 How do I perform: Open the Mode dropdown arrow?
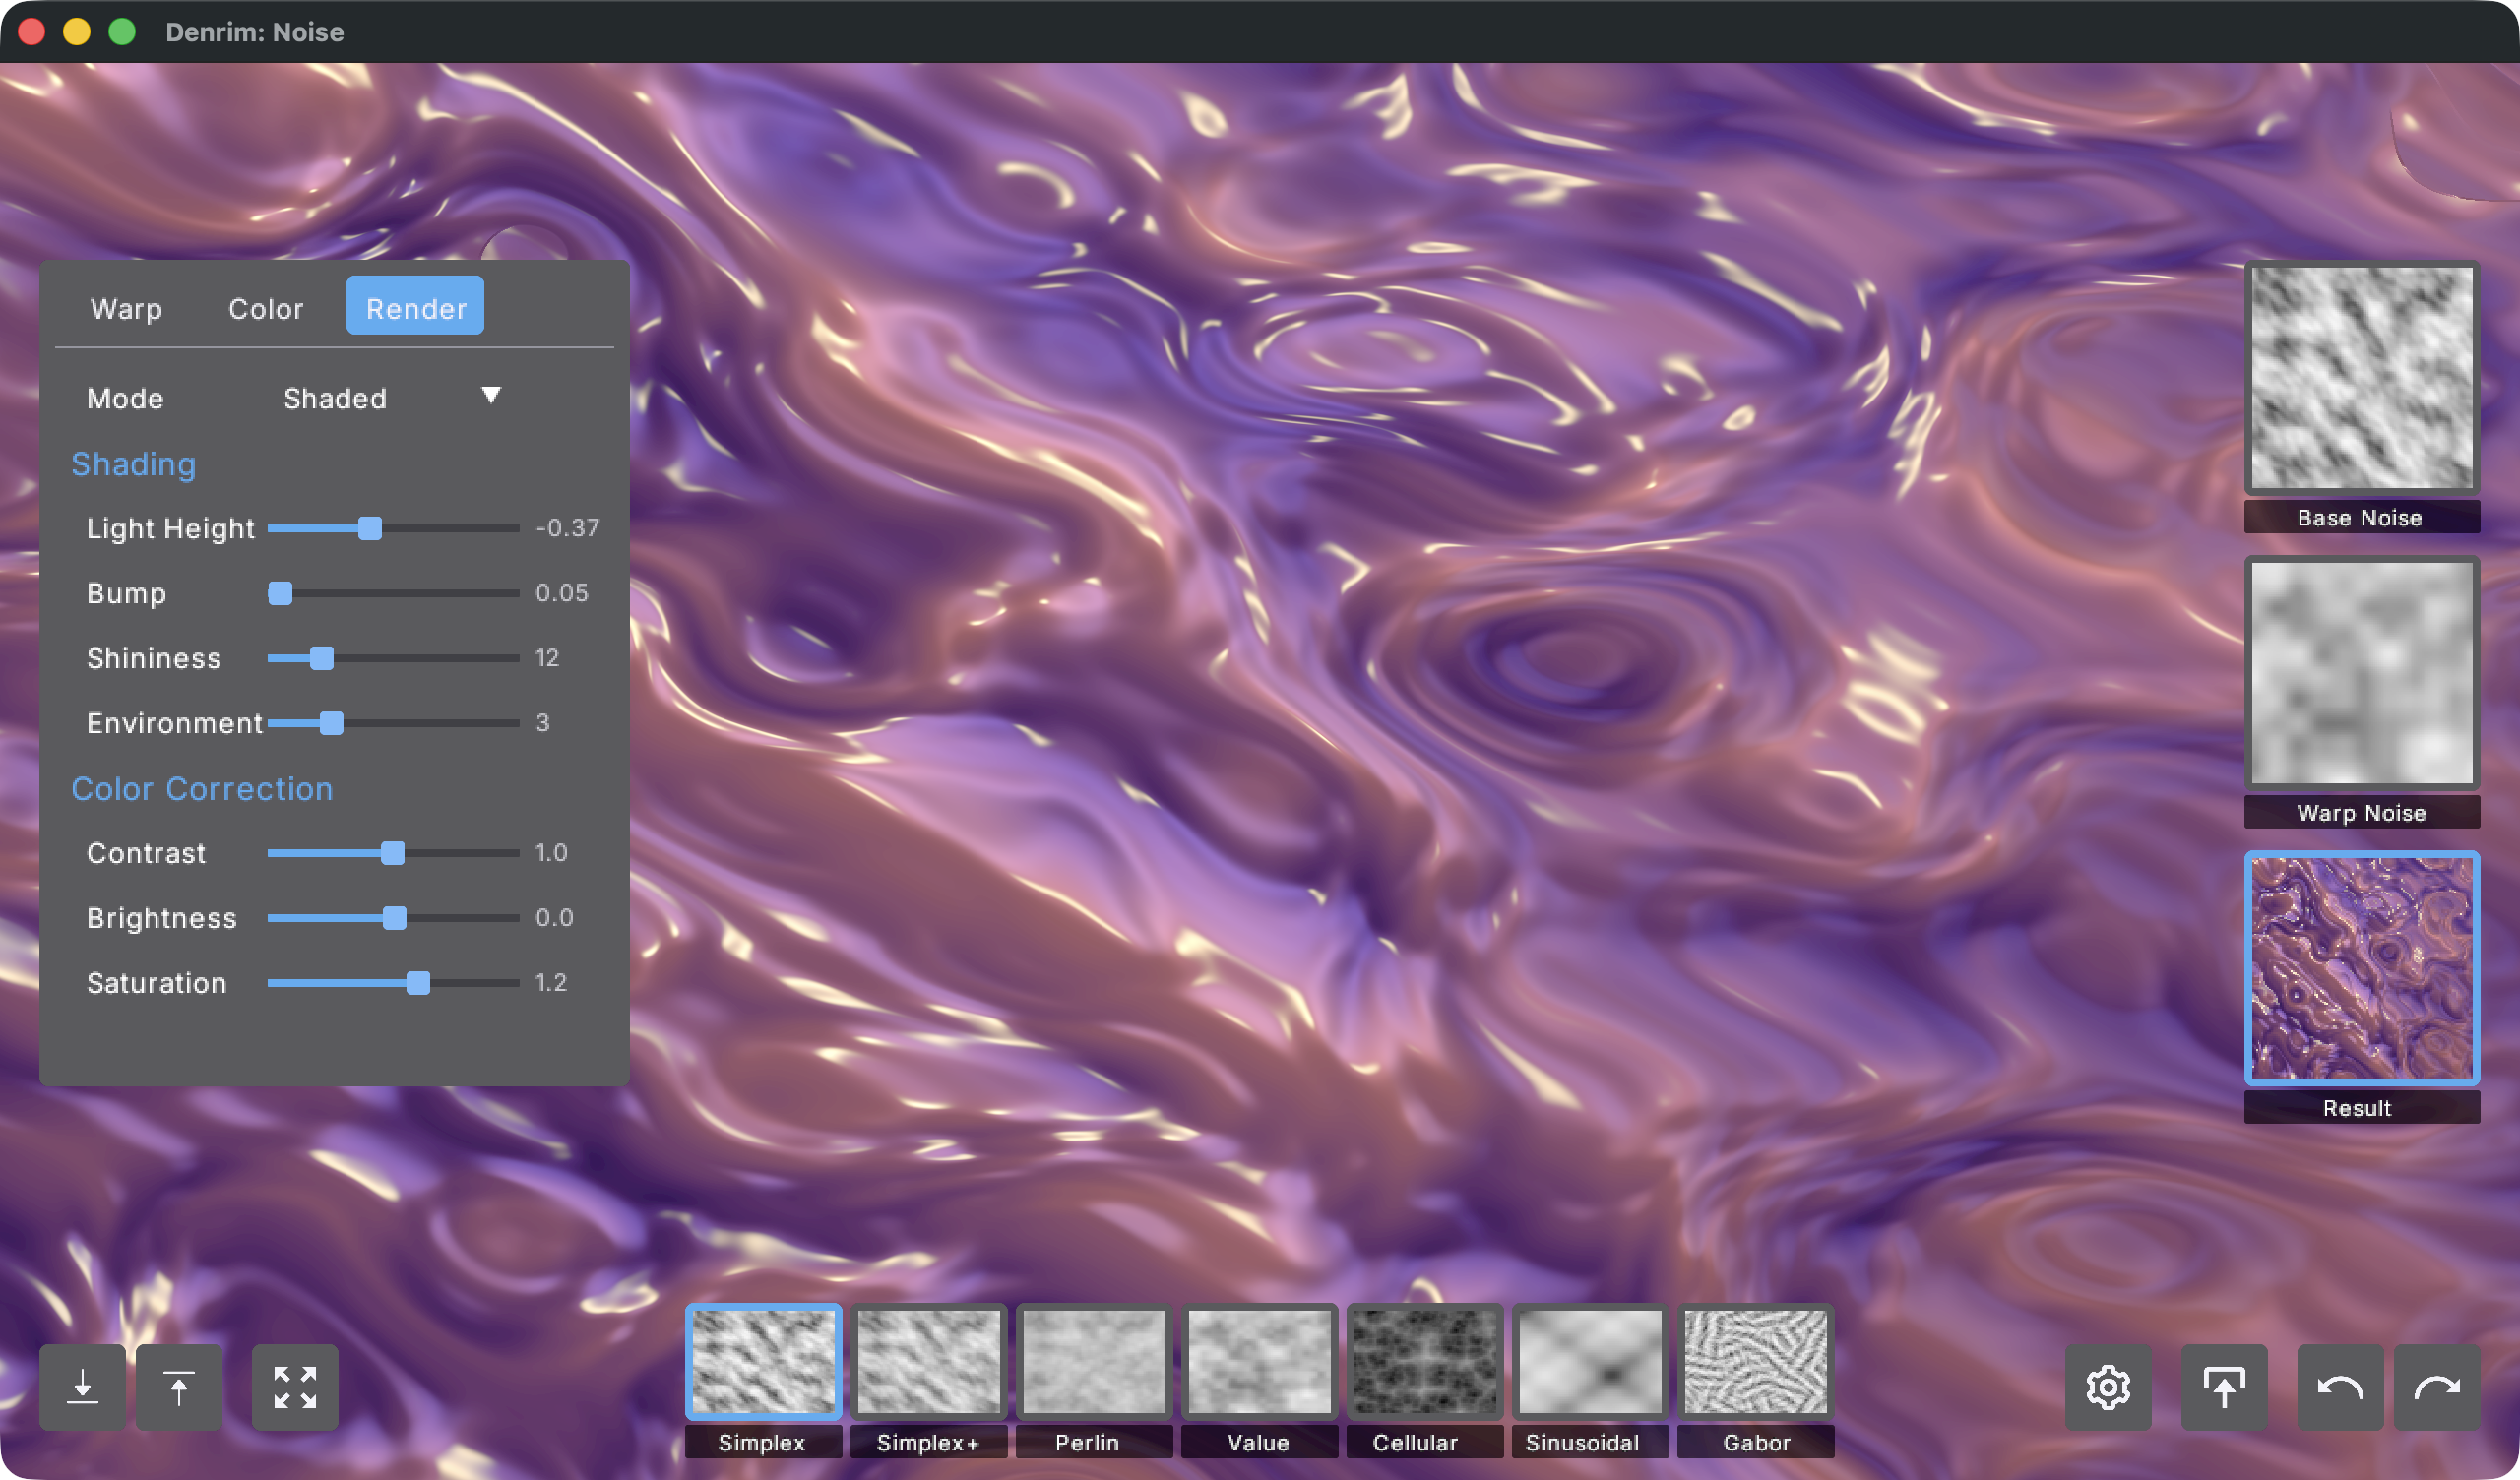click(x=491, y=395)
